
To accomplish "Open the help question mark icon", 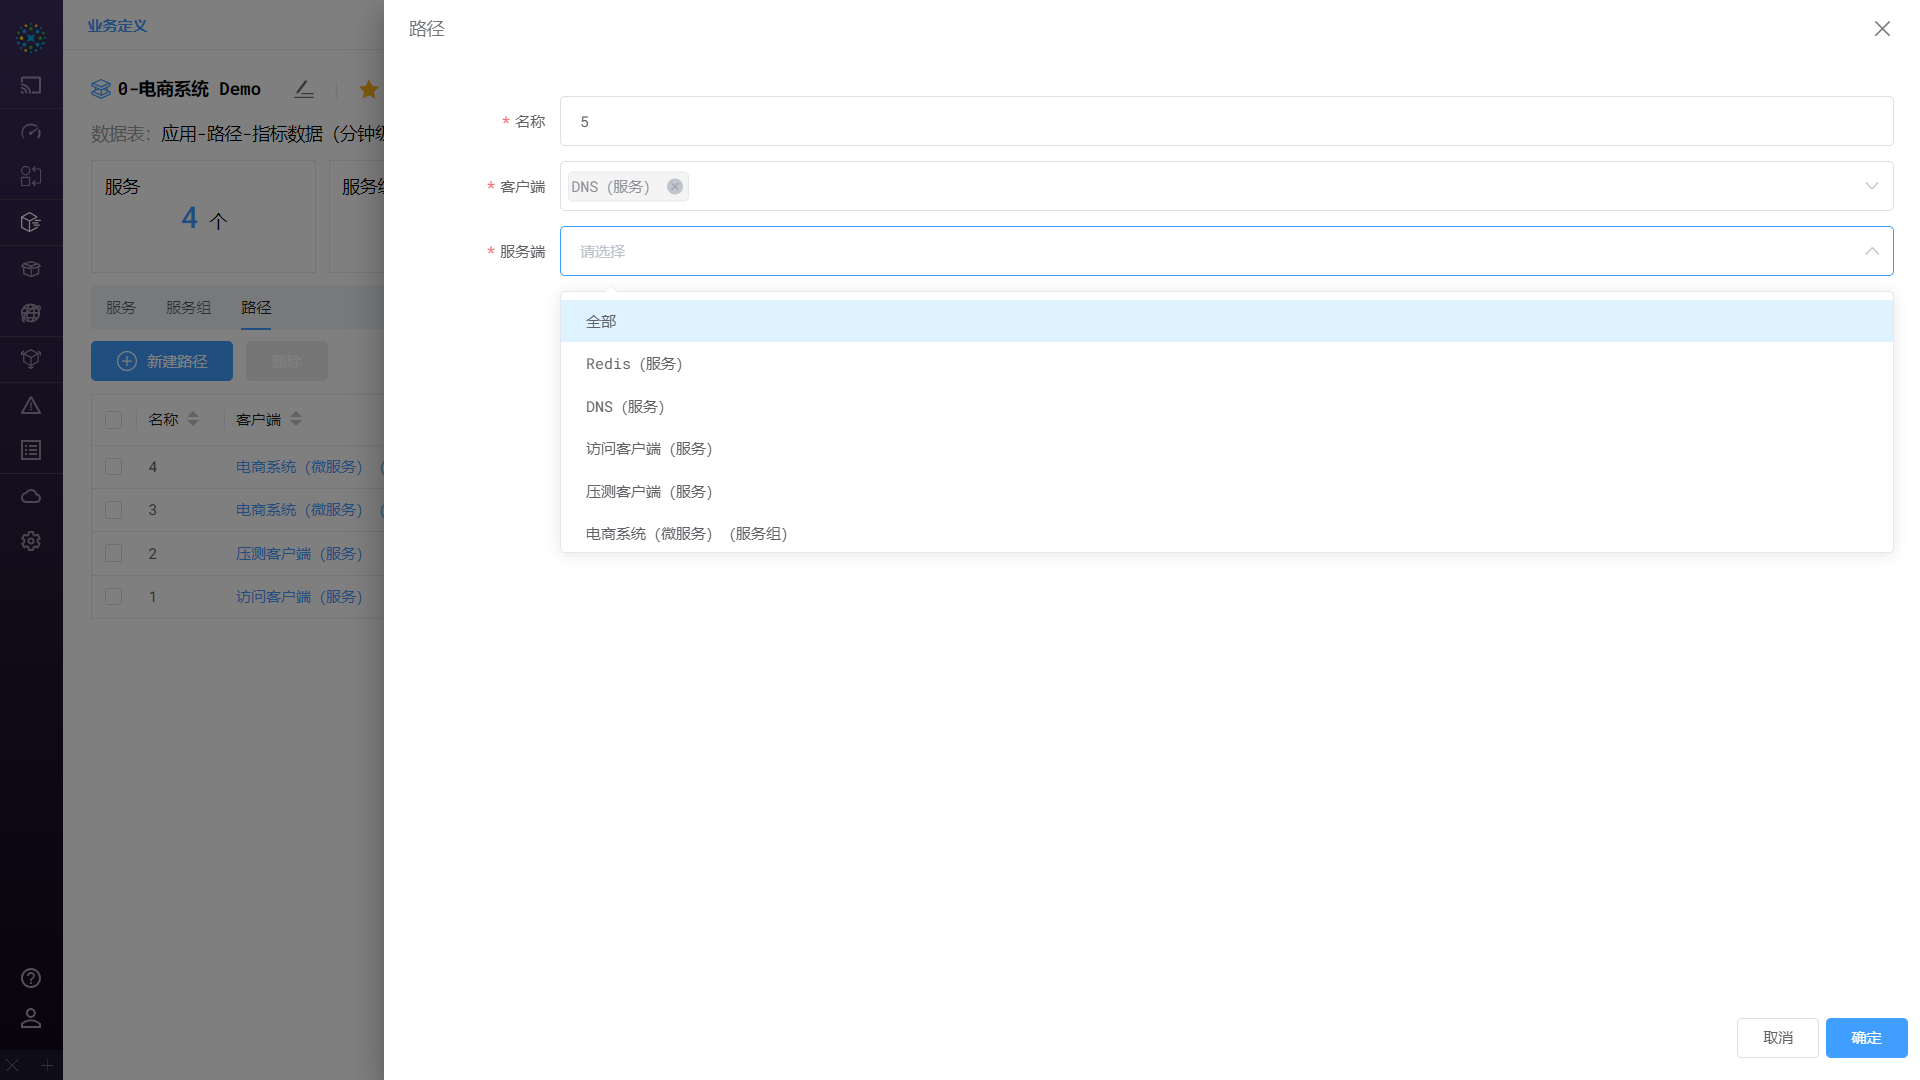I will pyautogui.click(x=31, y=978).
